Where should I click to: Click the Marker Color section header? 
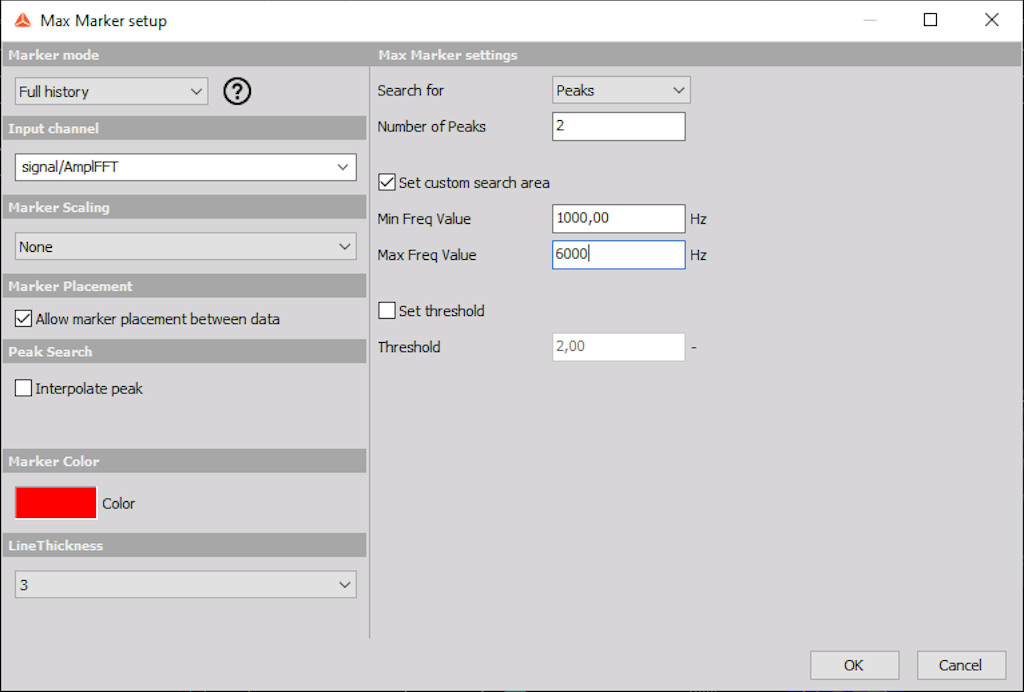coord(184,461)
